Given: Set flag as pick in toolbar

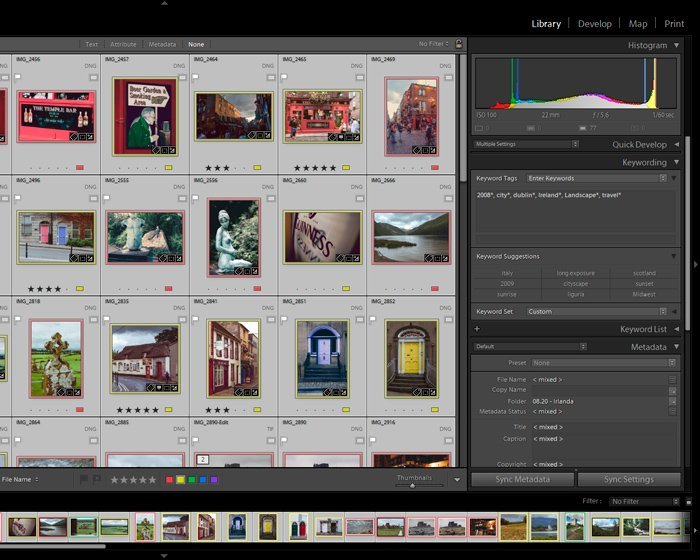Looking at the screenshot, I should tap(83, 480).
